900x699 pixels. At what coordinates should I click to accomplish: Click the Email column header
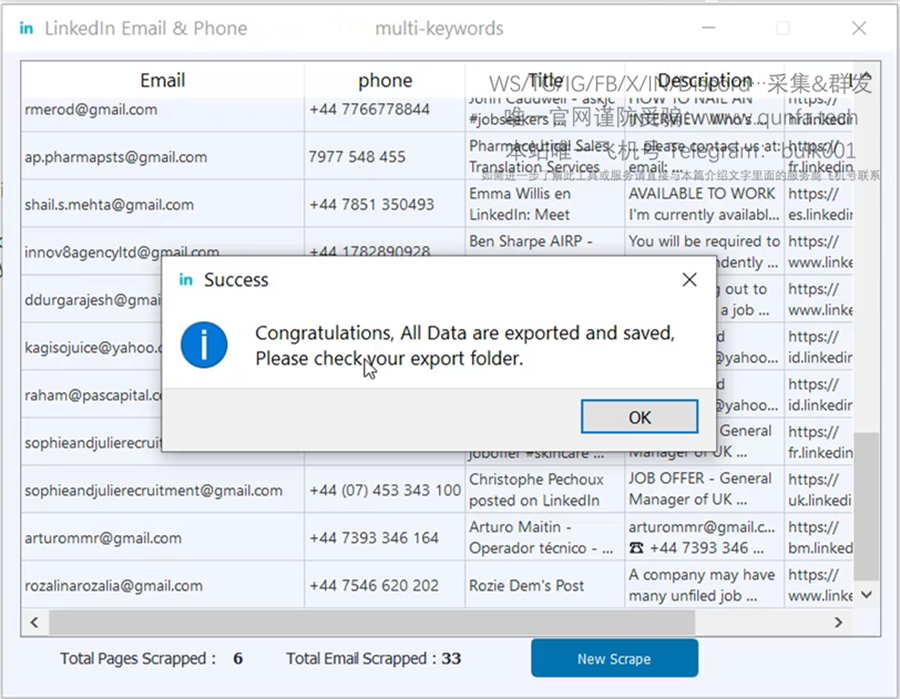[x=162, y=80]
